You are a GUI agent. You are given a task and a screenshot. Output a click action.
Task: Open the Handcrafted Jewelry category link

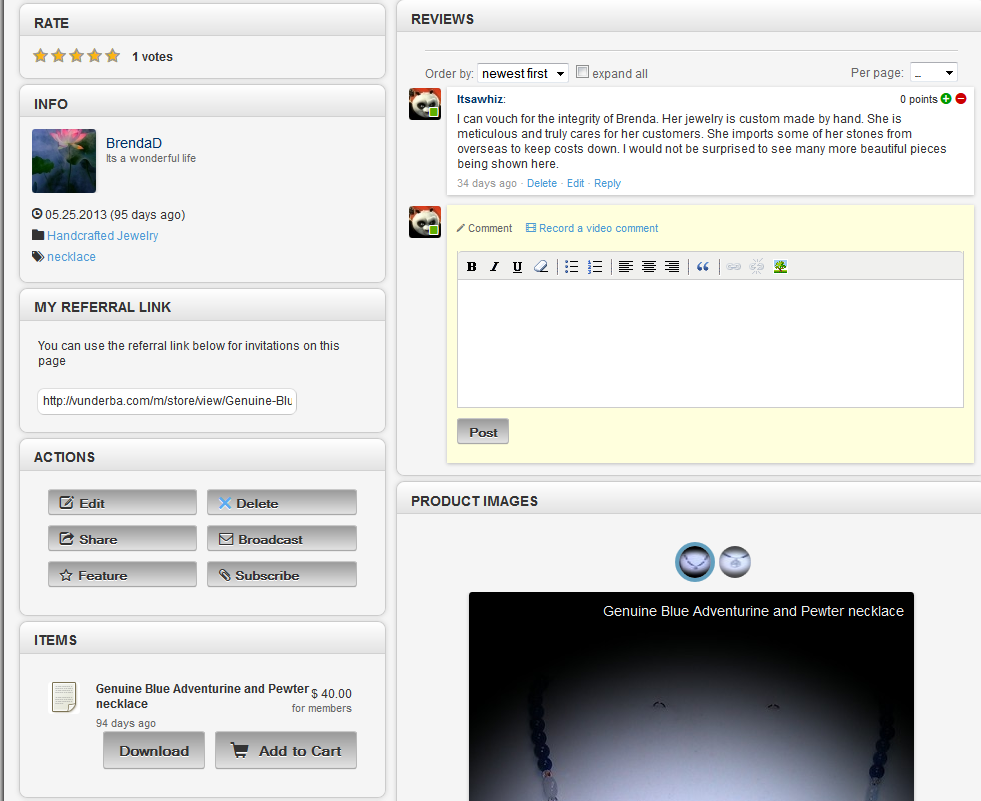[x=102, y=236]
